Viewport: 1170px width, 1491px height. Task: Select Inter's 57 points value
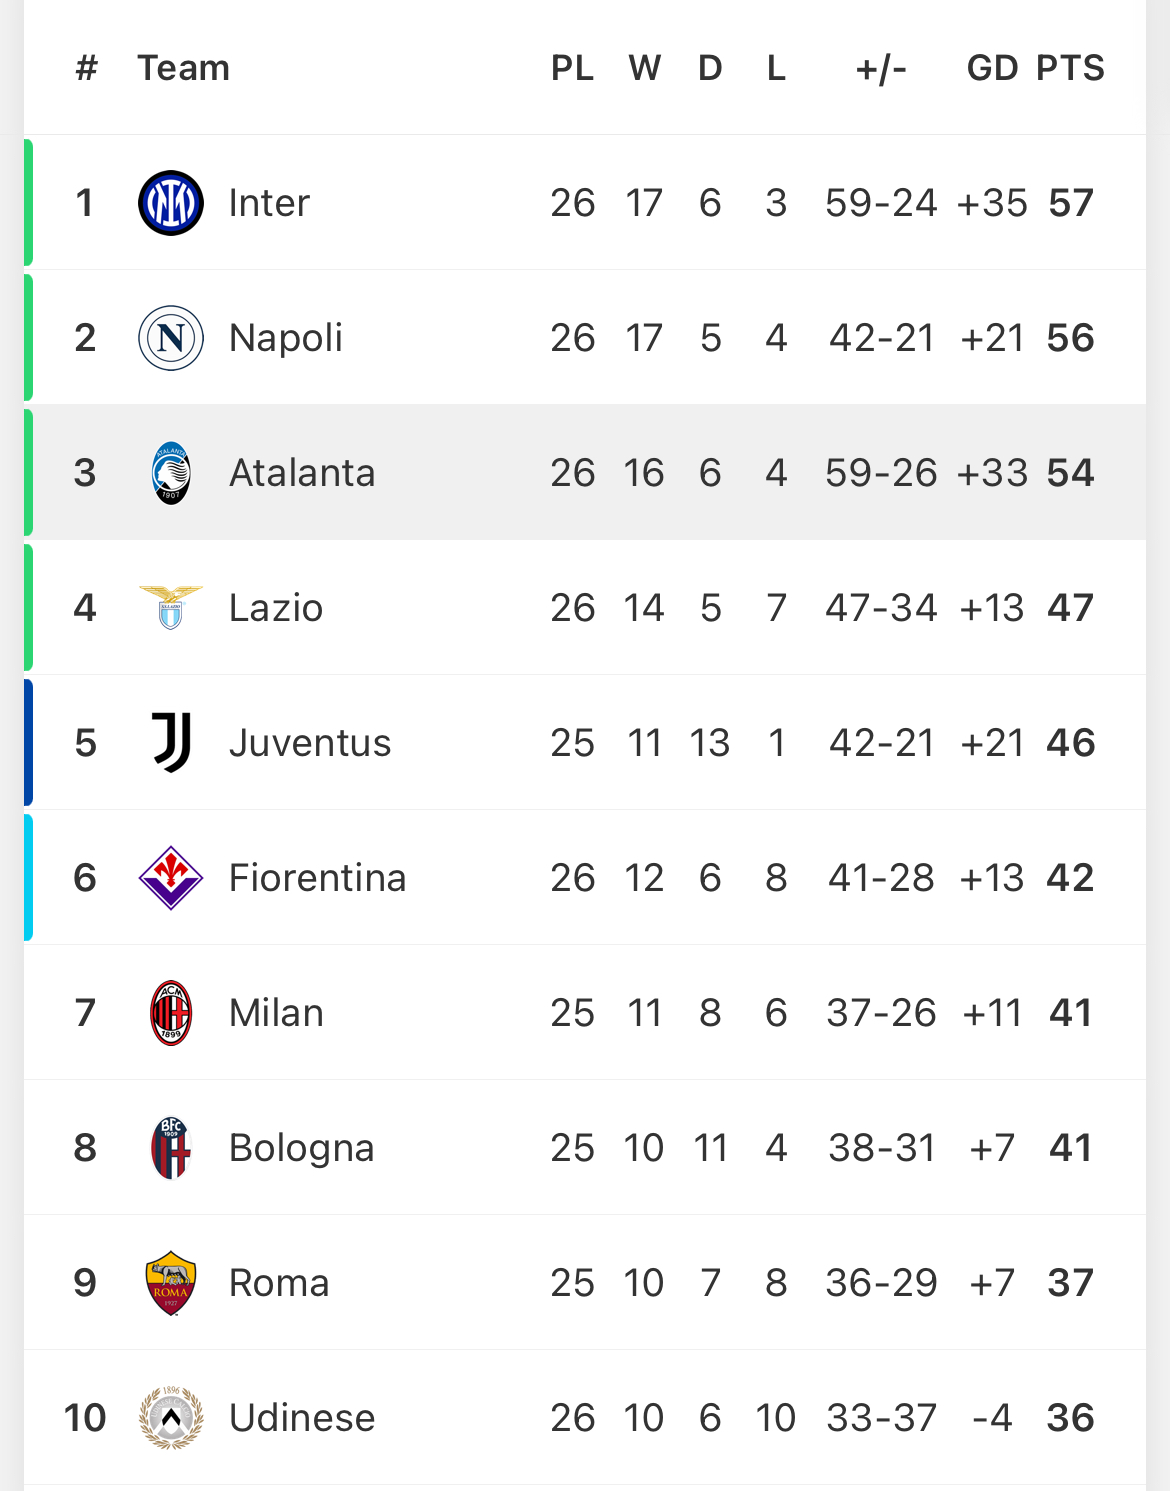click(x=1071, y=203)
